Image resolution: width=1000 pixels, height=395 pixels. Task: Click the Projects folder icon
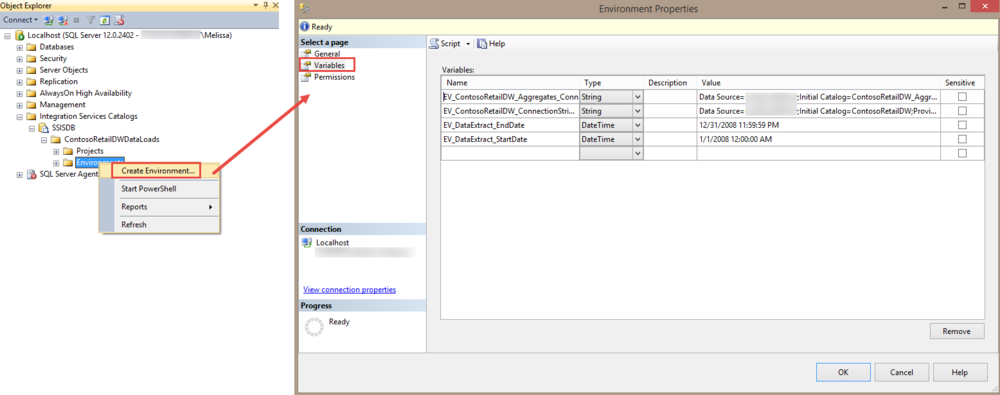pos(68,151)
